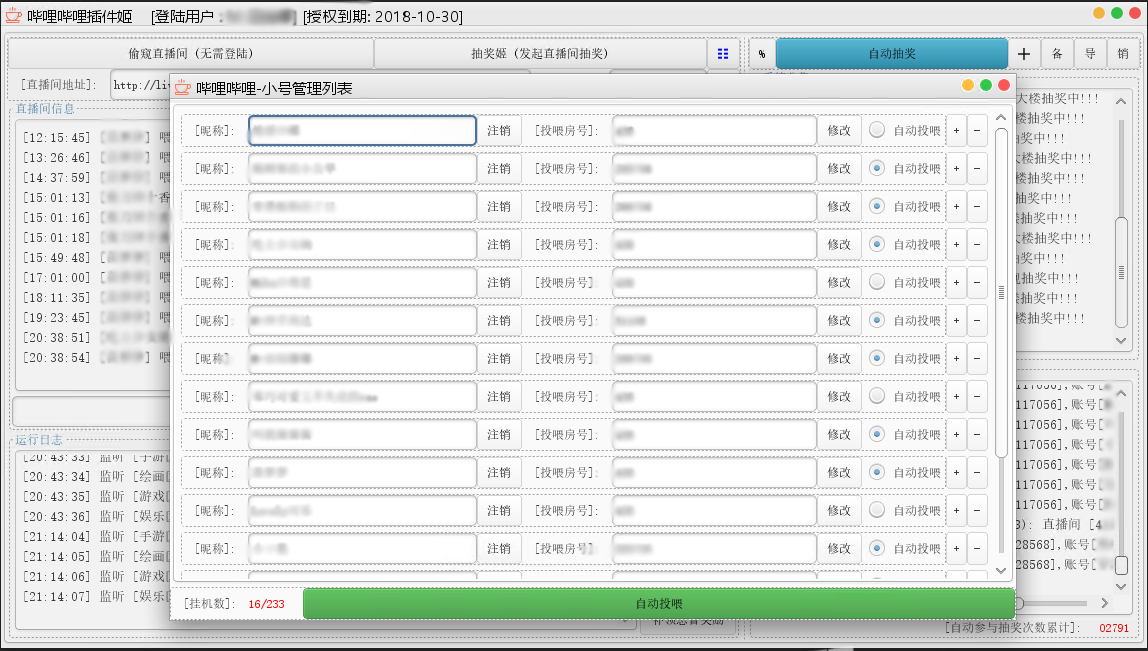Toggle 自动投喂 radio in the third row
This screenshot has width=1148, height=651.
[876, 207]
